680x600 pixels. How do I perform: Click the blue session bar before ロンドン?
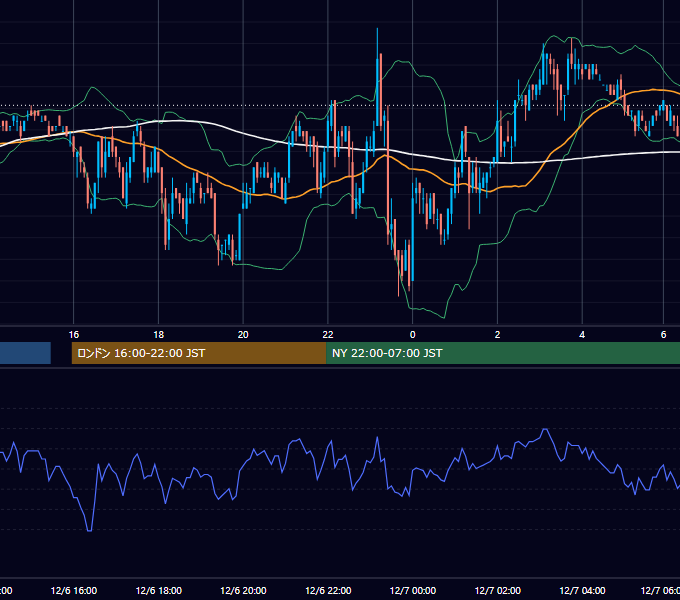tap(25, 353)
